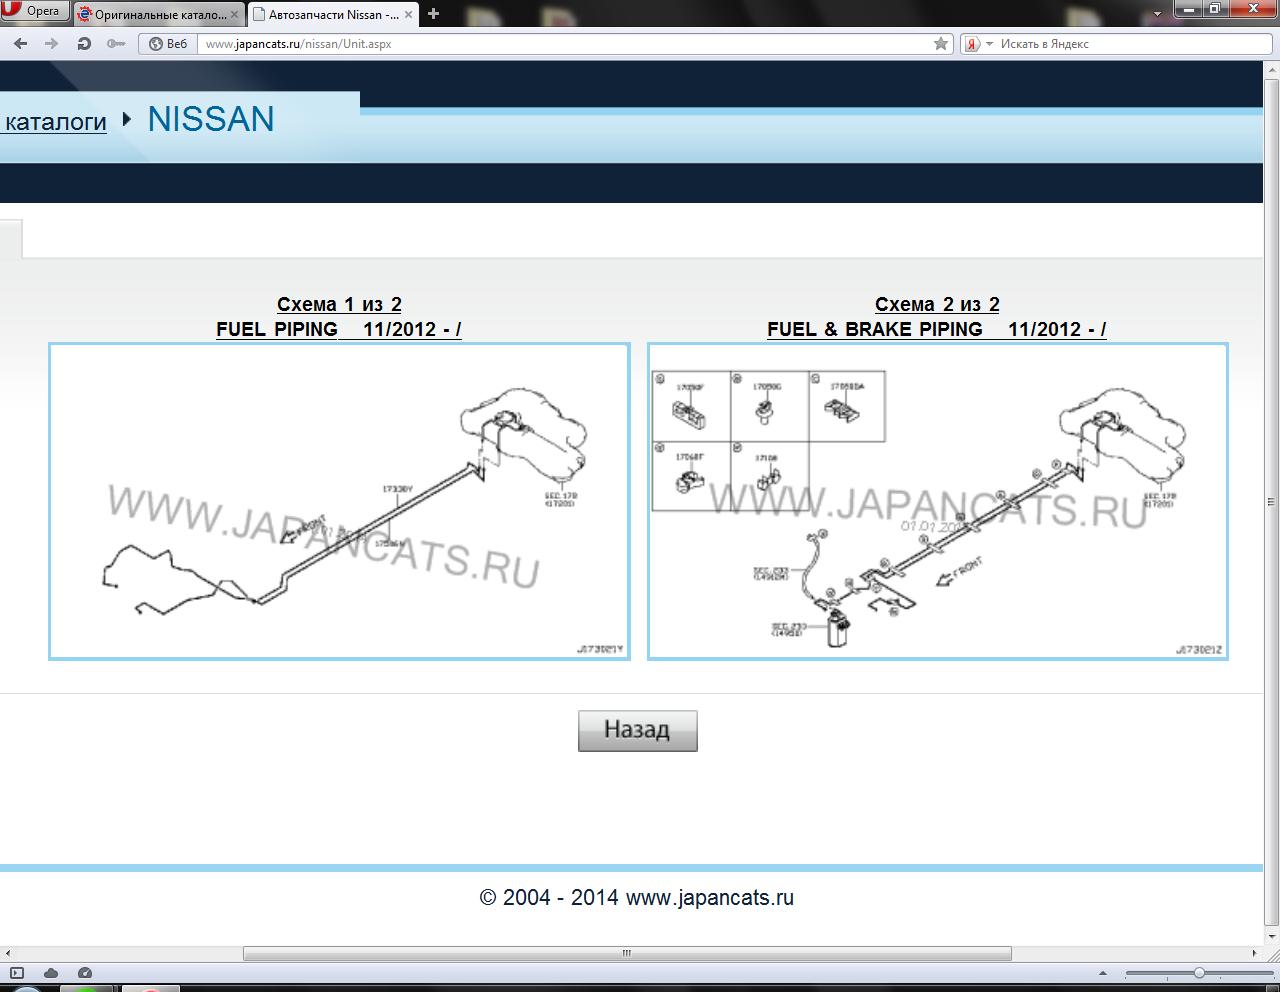Viewport: 1280px width, 992px height.
Task: Open the FUEL PIPING diagram thumbnail
Action: click(339, 501)
